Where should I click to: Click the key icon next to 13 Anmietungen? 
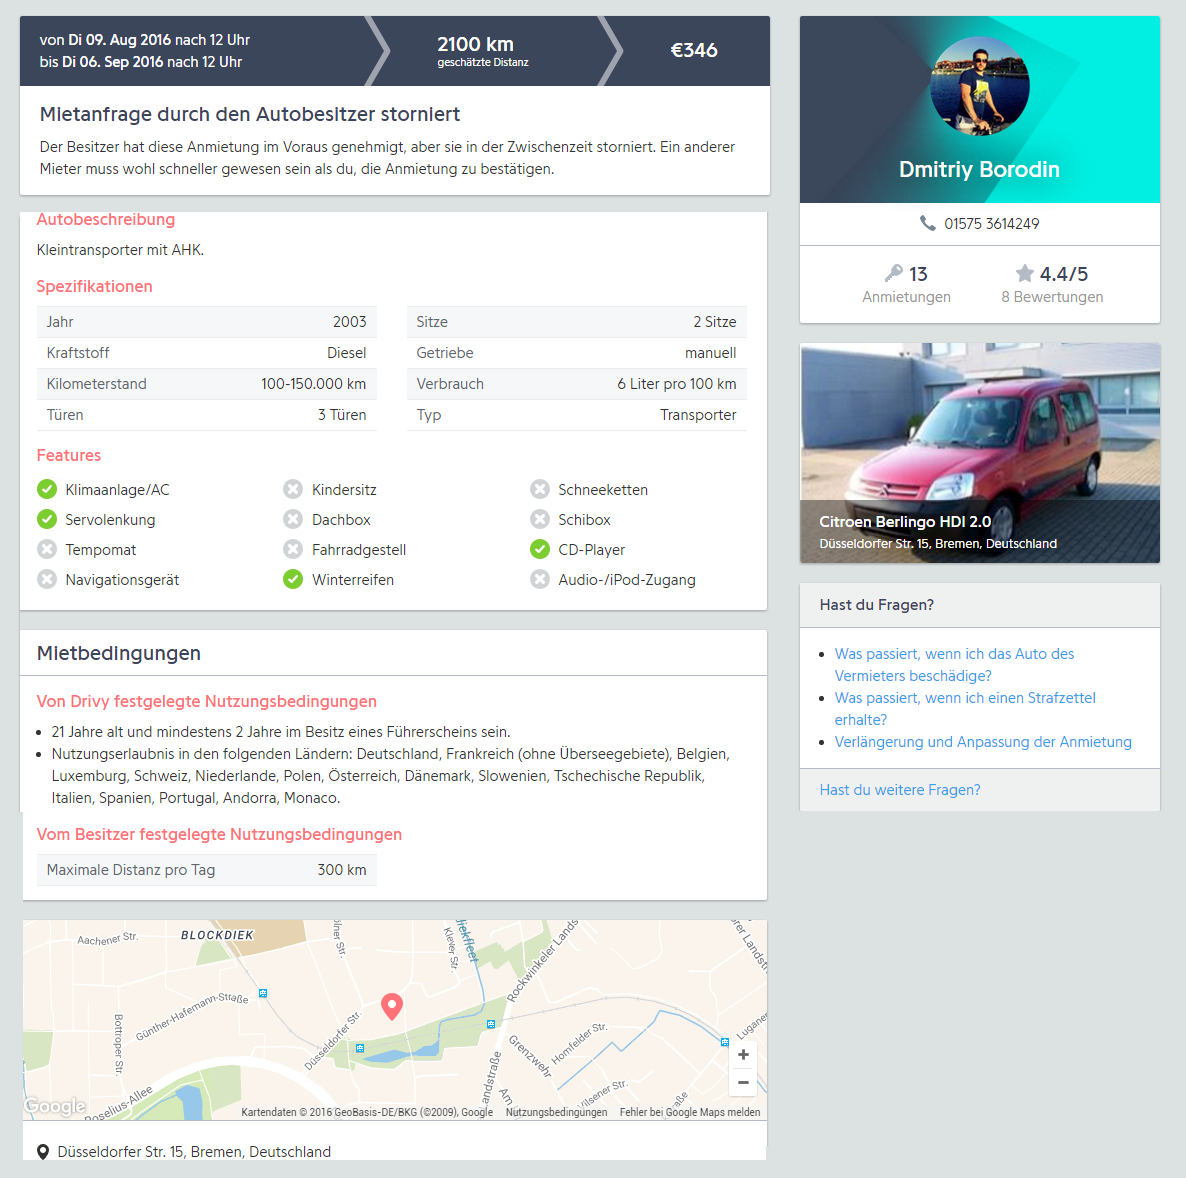tap(893, 273)
